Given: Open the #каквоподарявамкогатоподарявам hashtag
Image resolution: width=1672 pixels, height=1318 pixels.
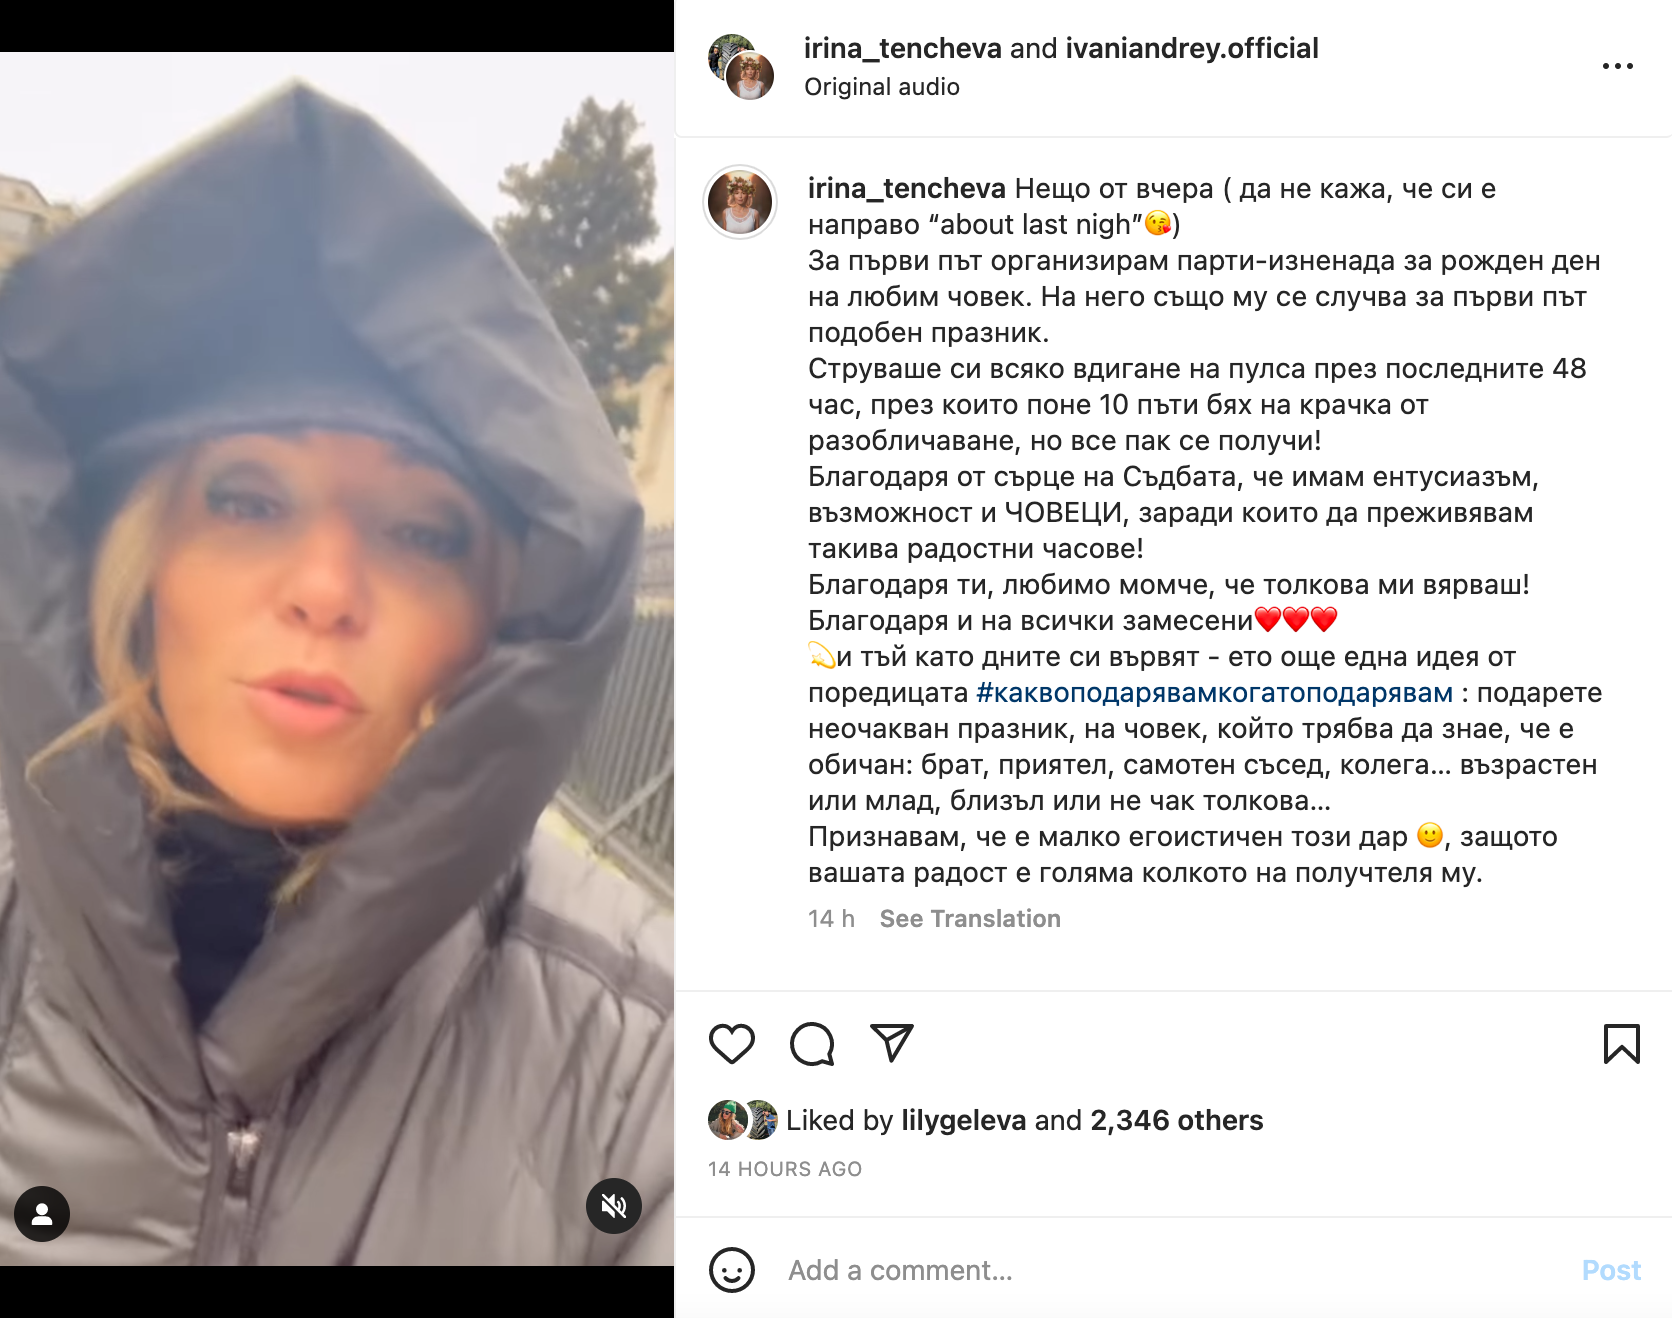Looking at the screenshot, I should (1214, 693).
